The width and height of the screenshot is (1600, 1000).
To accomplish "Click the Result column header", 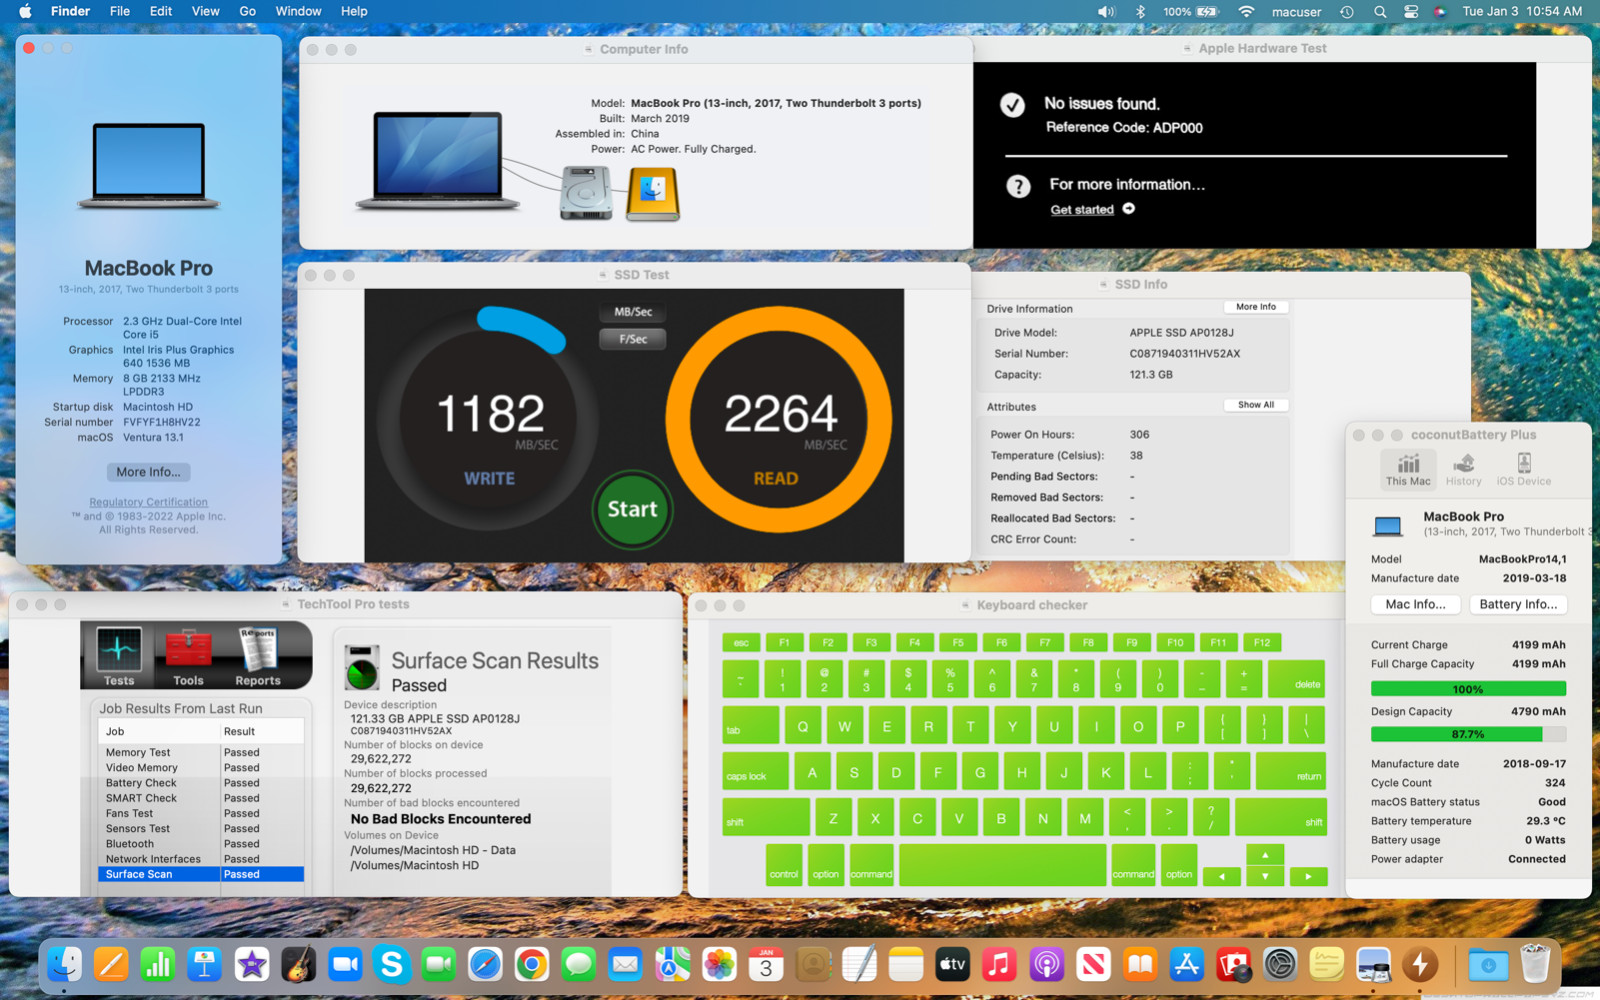I will (x=262, y=731).
